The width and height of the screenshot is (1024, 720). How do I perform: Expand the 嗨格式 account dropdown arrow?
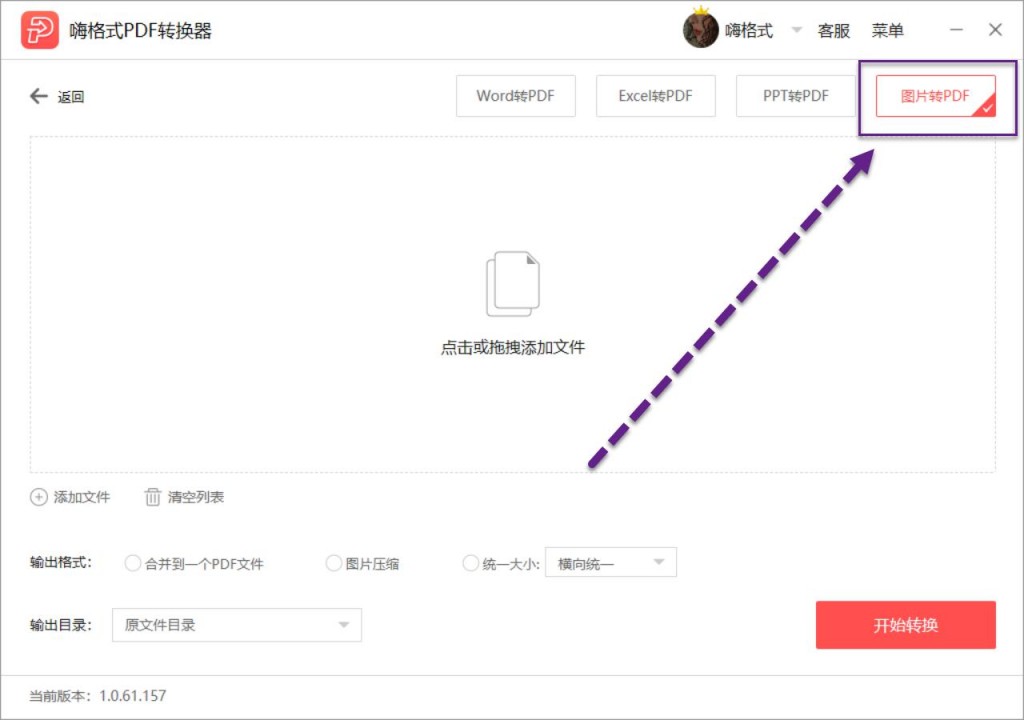796,29
